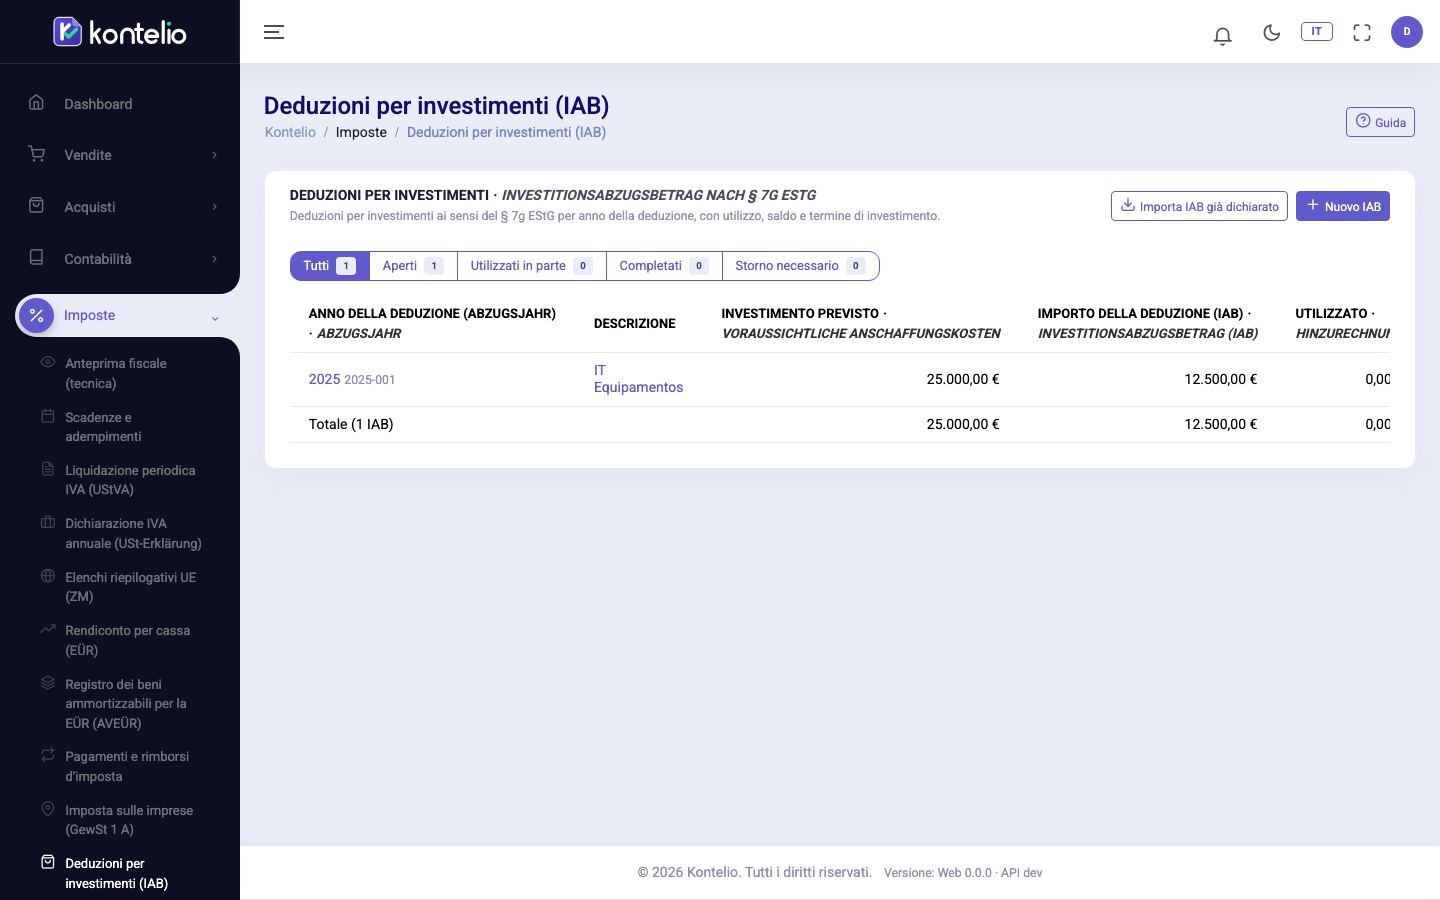1440x900 pixels.
Task: Collapse the Imposte menu chevron
Action: pyautogui.click(x=214, y=318)
